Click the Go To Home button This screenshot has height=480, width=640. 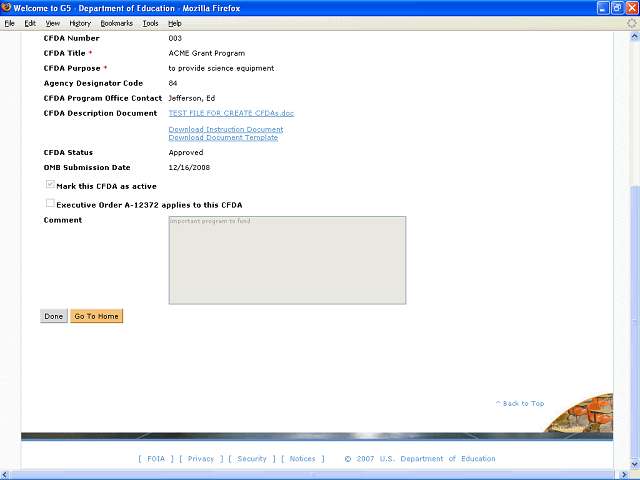[x=96, y=316]
